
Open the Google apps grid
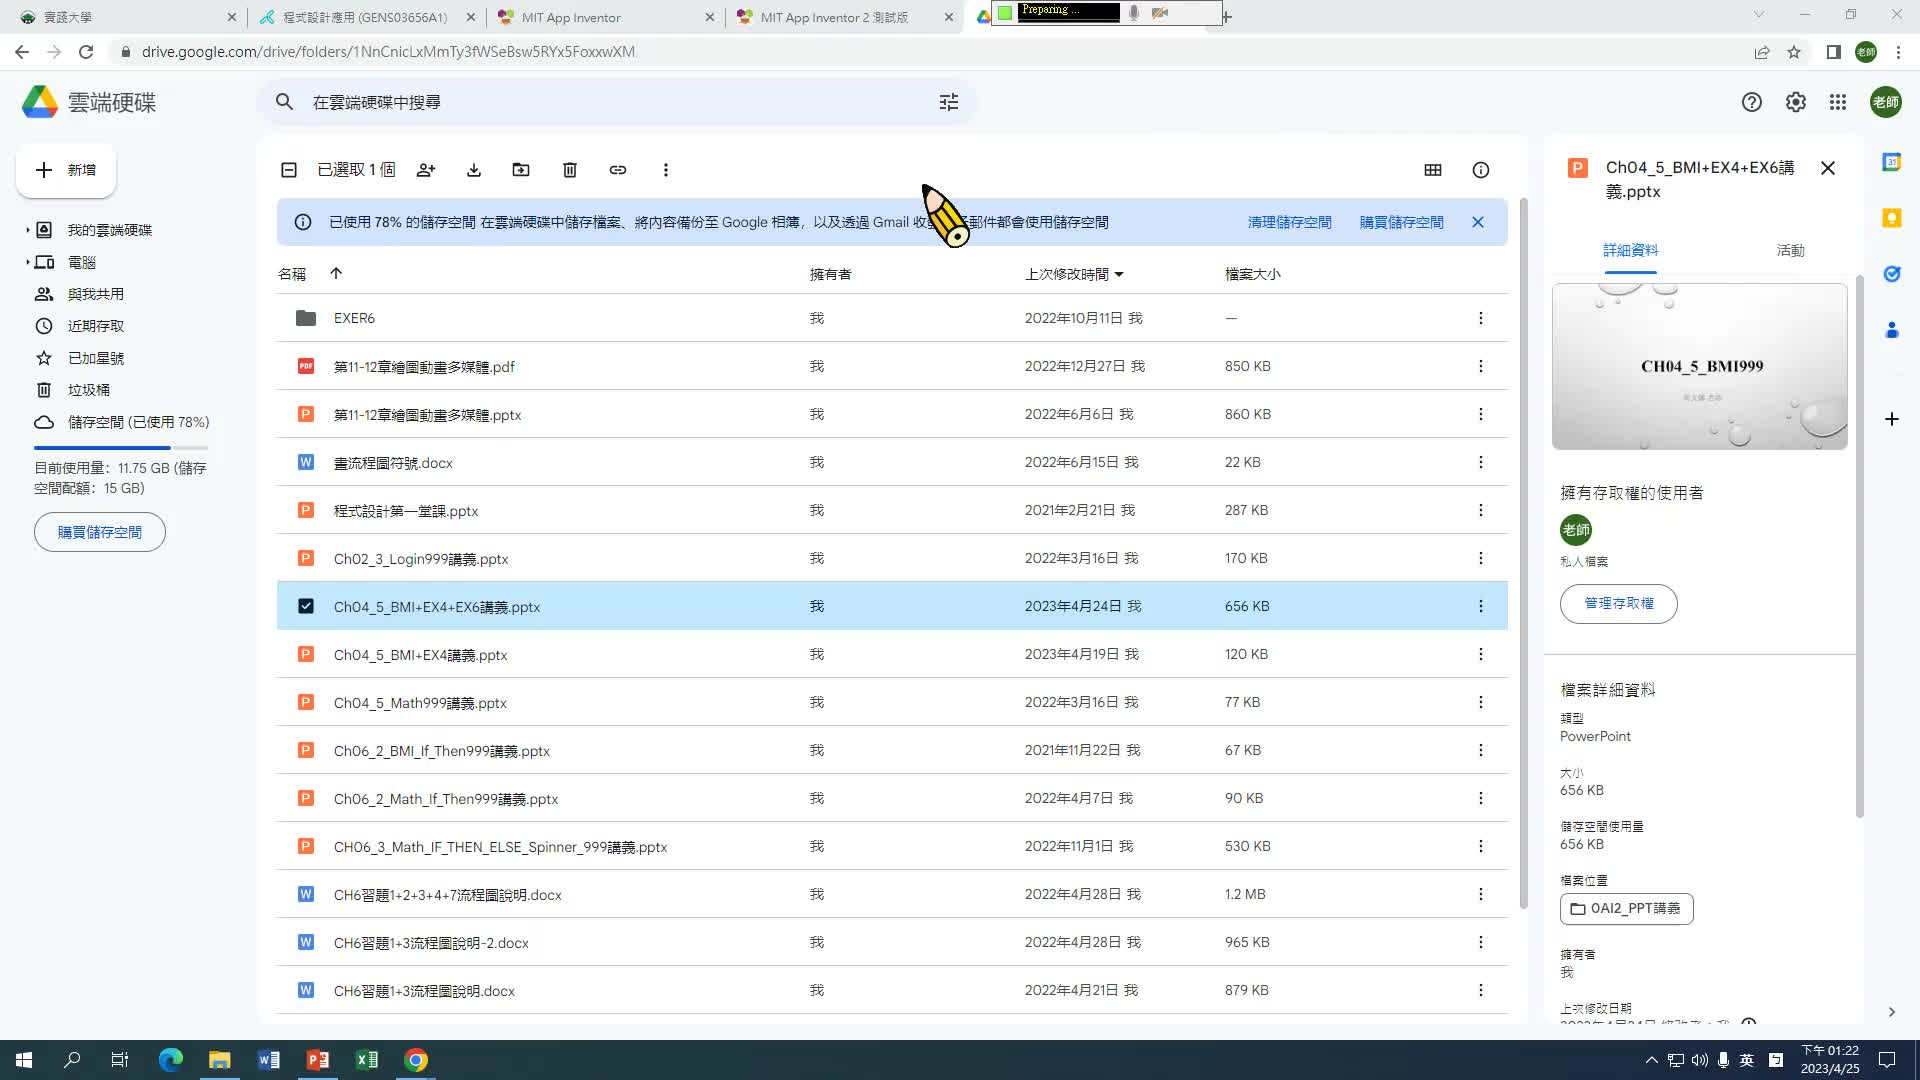point(1838,102)
